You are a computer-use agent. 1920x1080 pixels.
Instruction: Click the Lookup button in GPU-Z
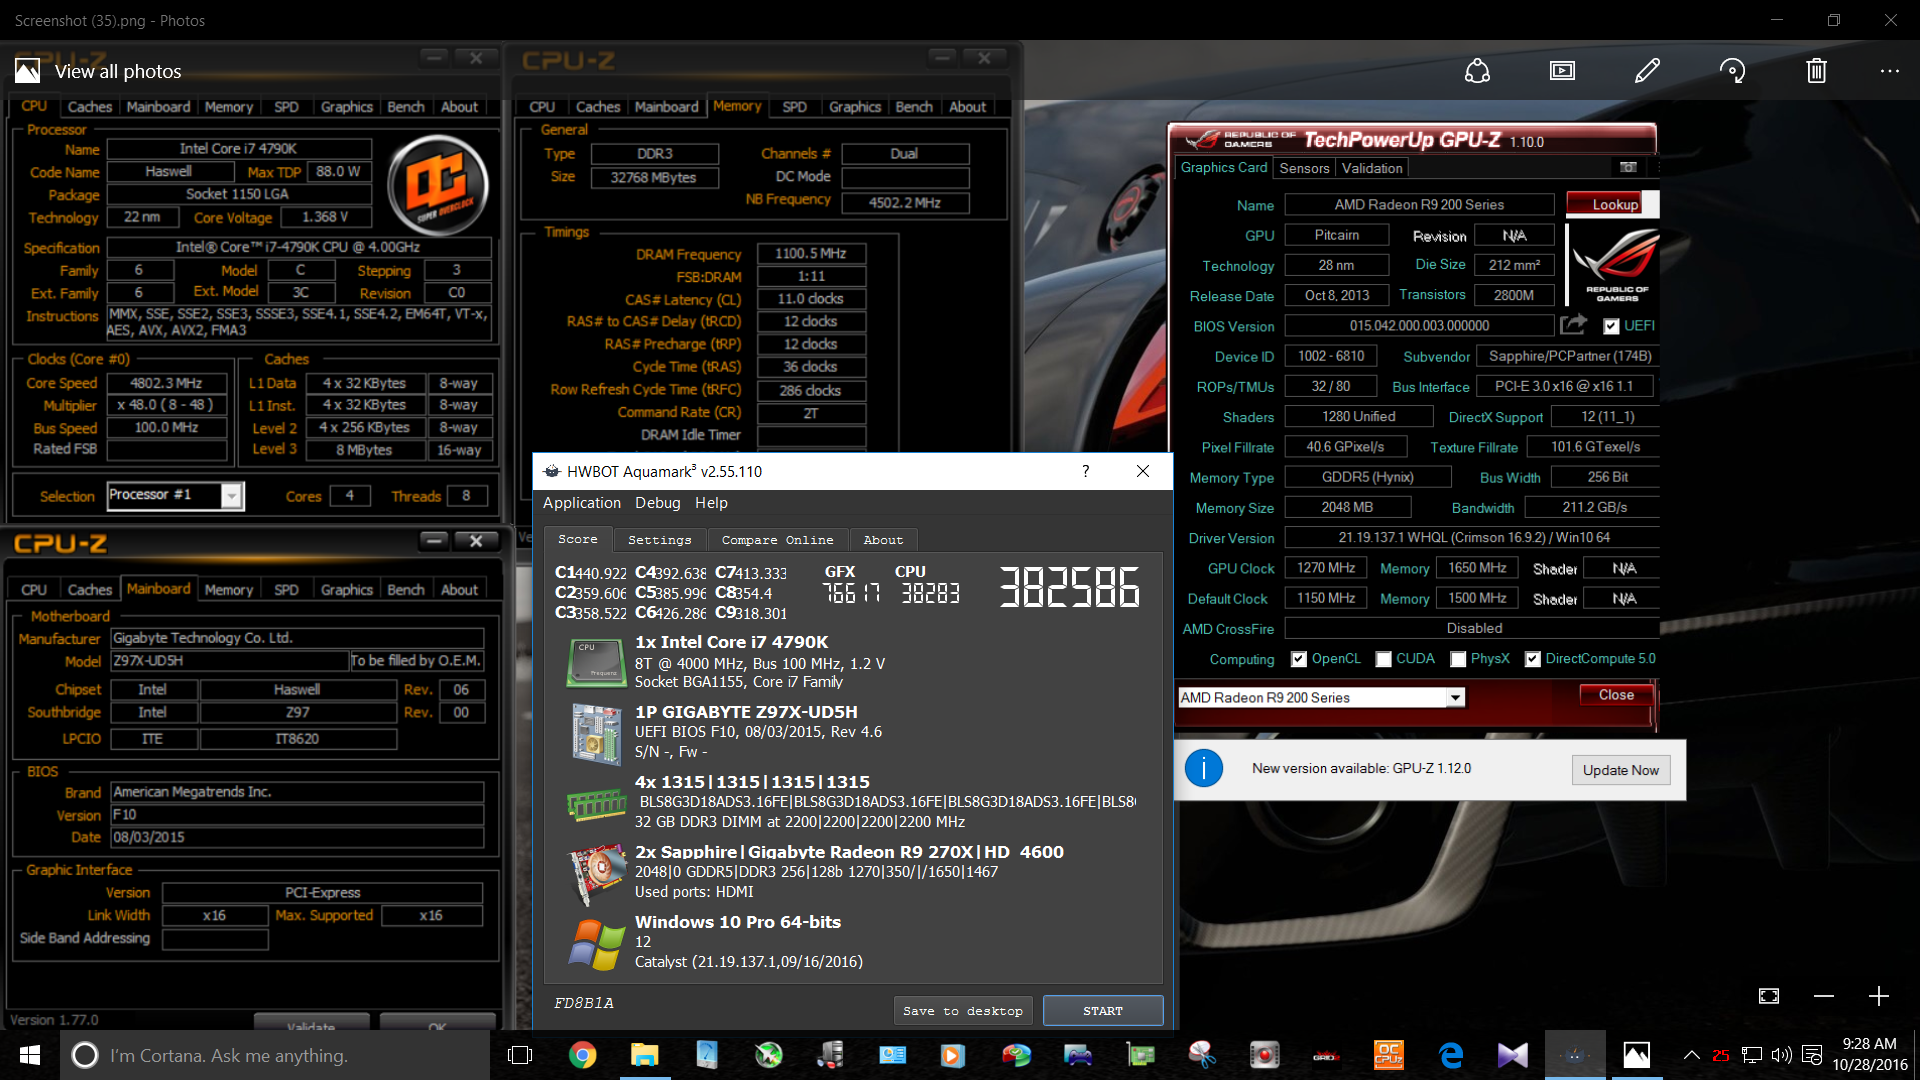point(1615,204)
